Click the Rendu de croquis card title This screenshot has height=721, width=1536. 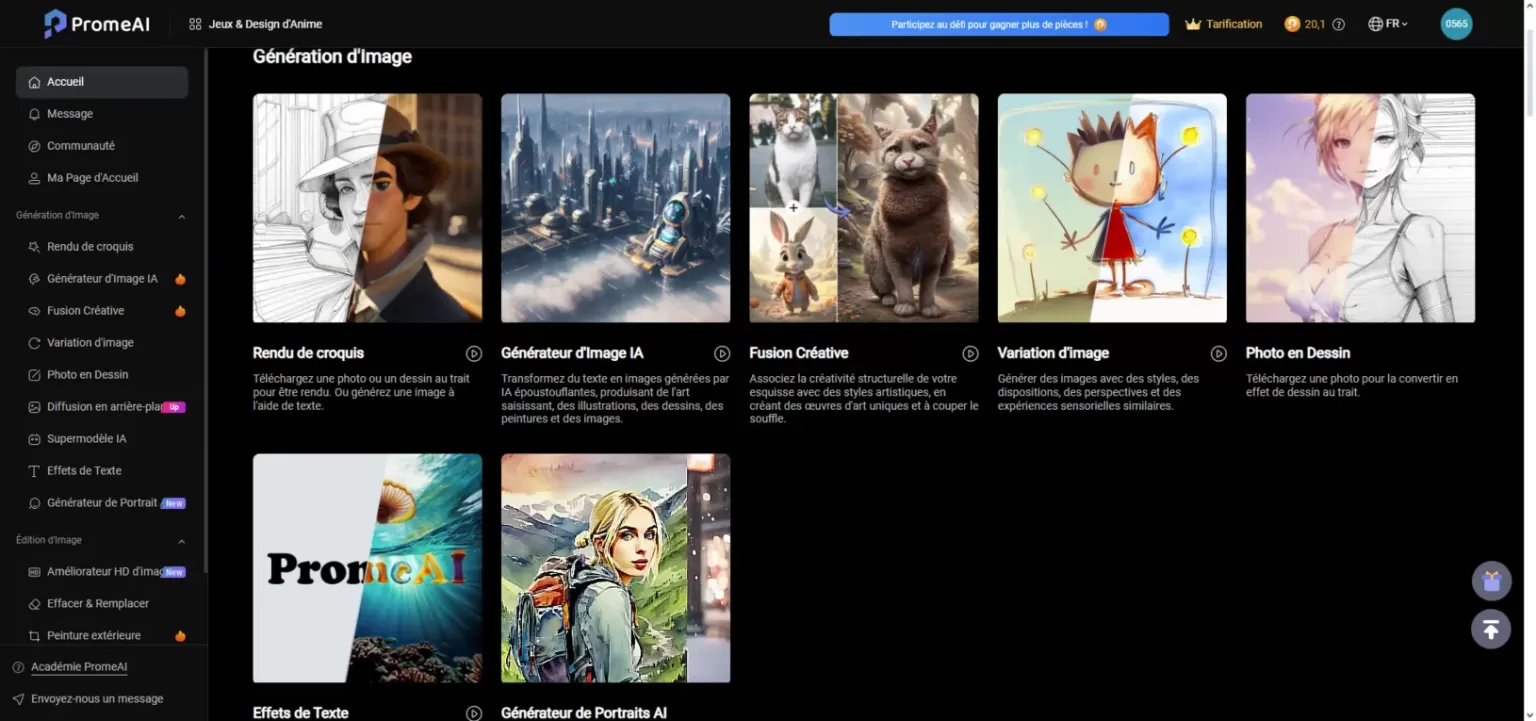308,353
